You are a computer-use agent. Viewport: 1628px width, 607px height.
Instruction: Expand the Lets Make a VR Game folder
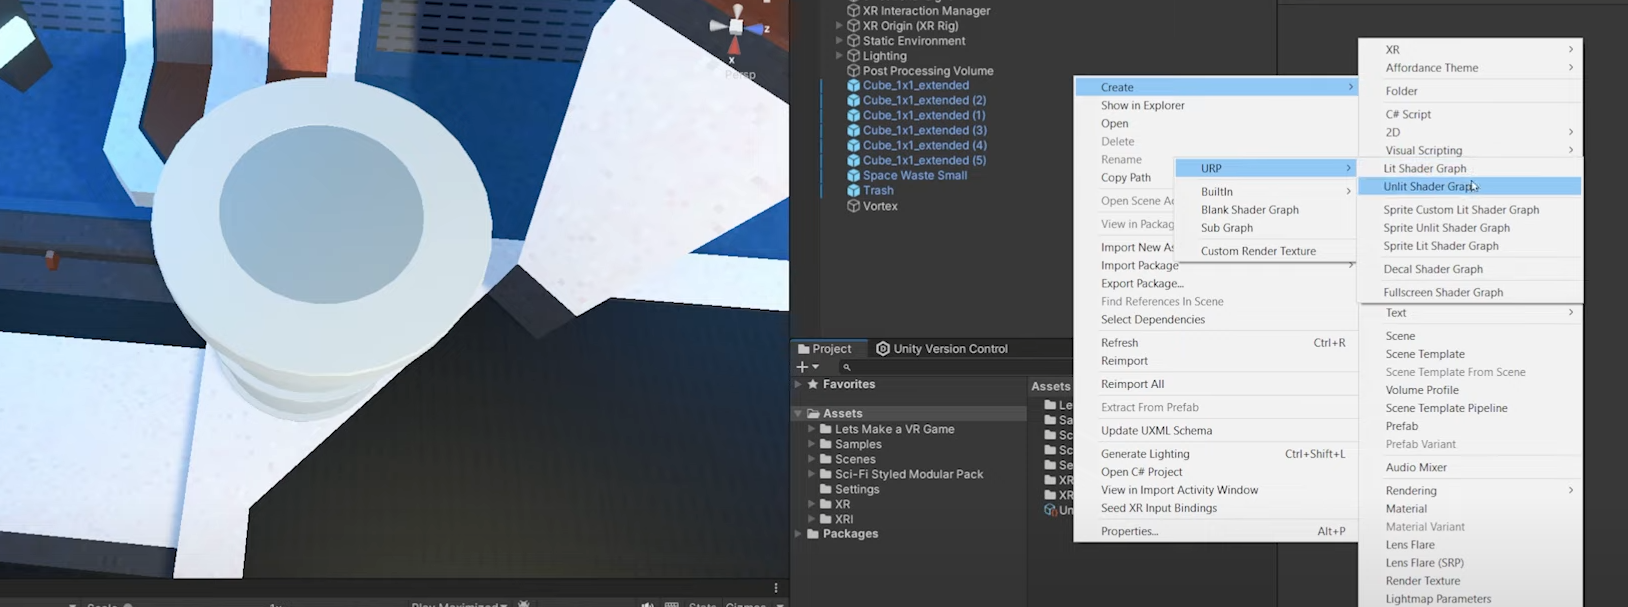tap(811, 429)
